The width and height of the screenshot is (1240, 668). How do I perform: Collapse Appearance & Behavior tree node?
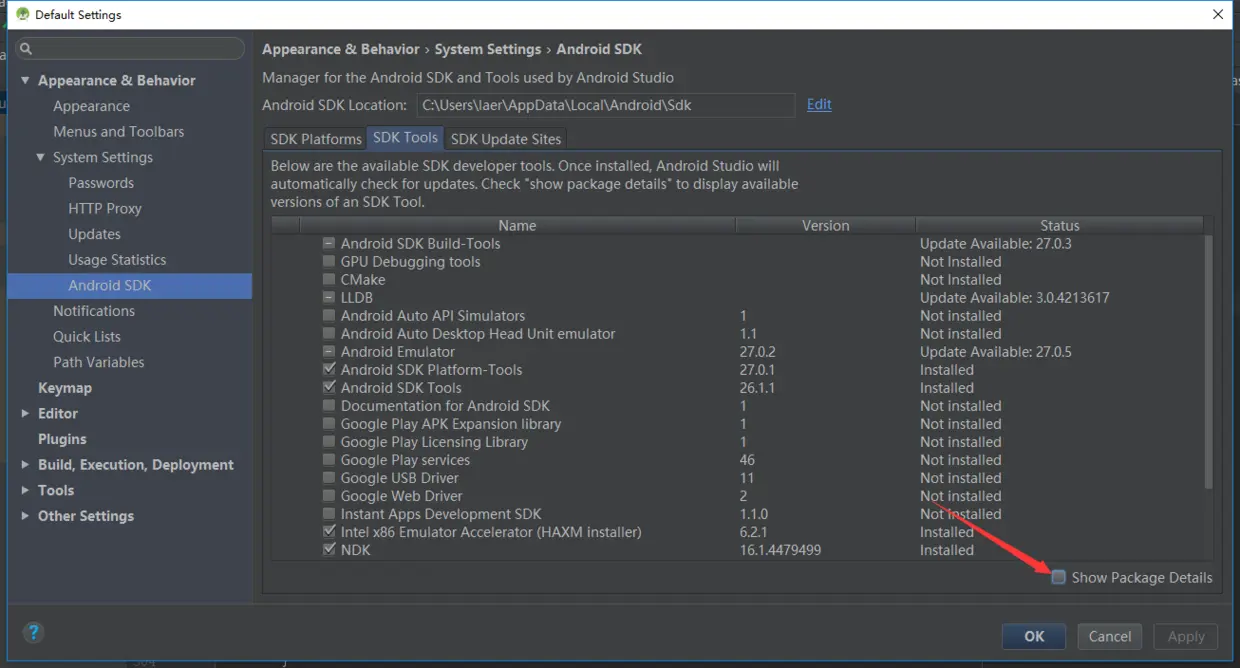point(25,80)
